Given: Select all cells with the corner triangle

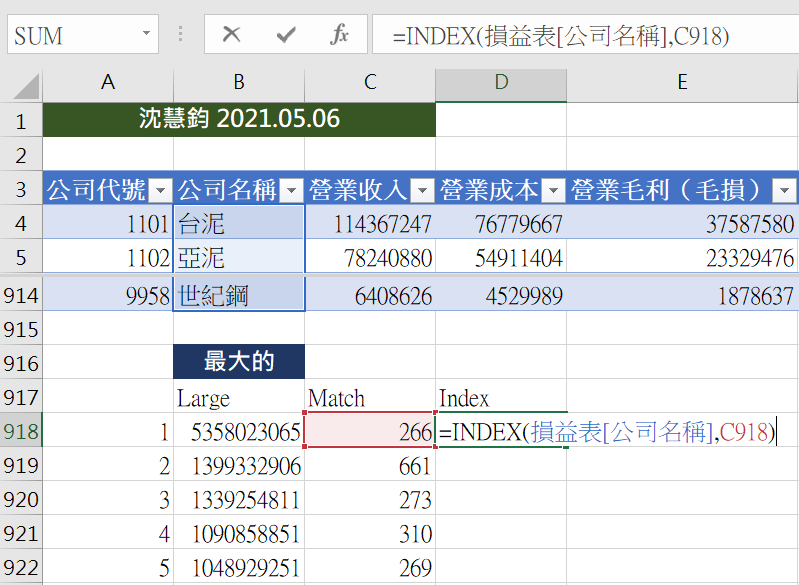Looking at the screenshot, I should click(26, 86).
